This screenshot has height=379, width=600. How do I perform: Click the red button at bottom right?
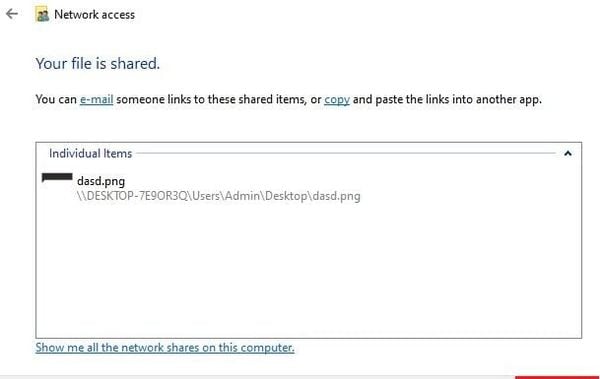tap(557, 377)
